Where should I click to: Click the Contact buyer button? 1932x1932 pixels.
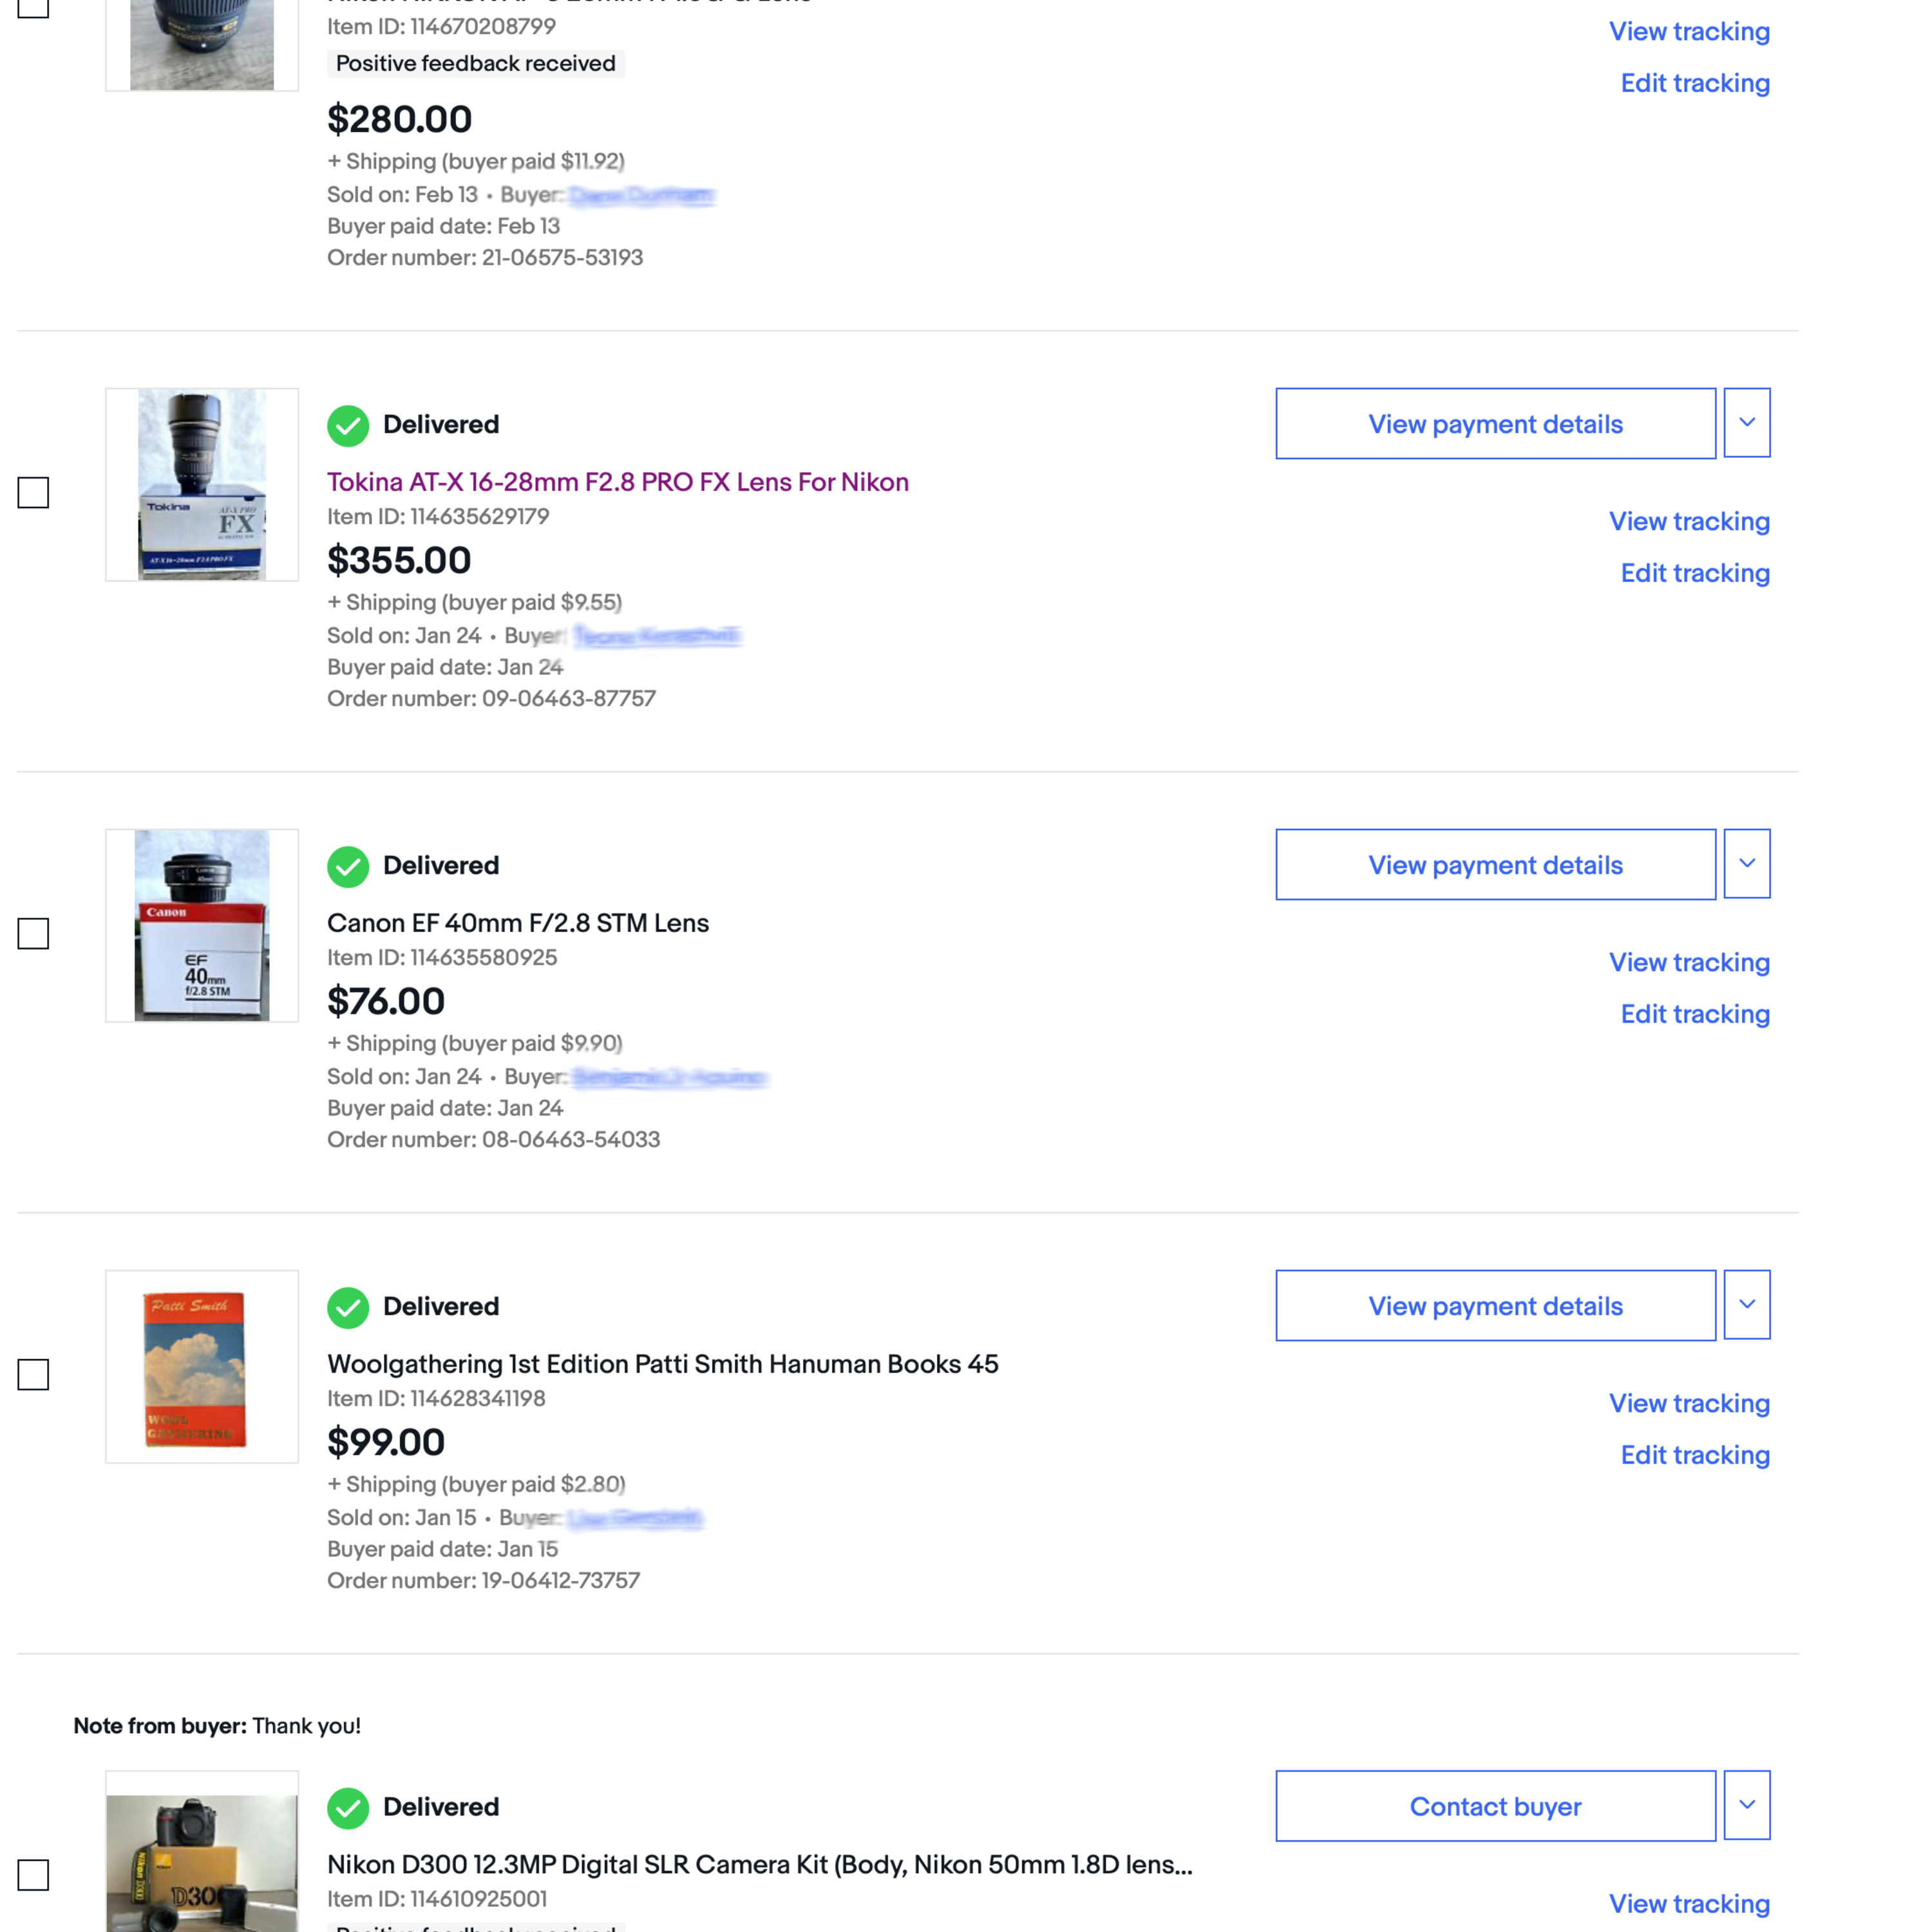click(x=1496, y=1807)
